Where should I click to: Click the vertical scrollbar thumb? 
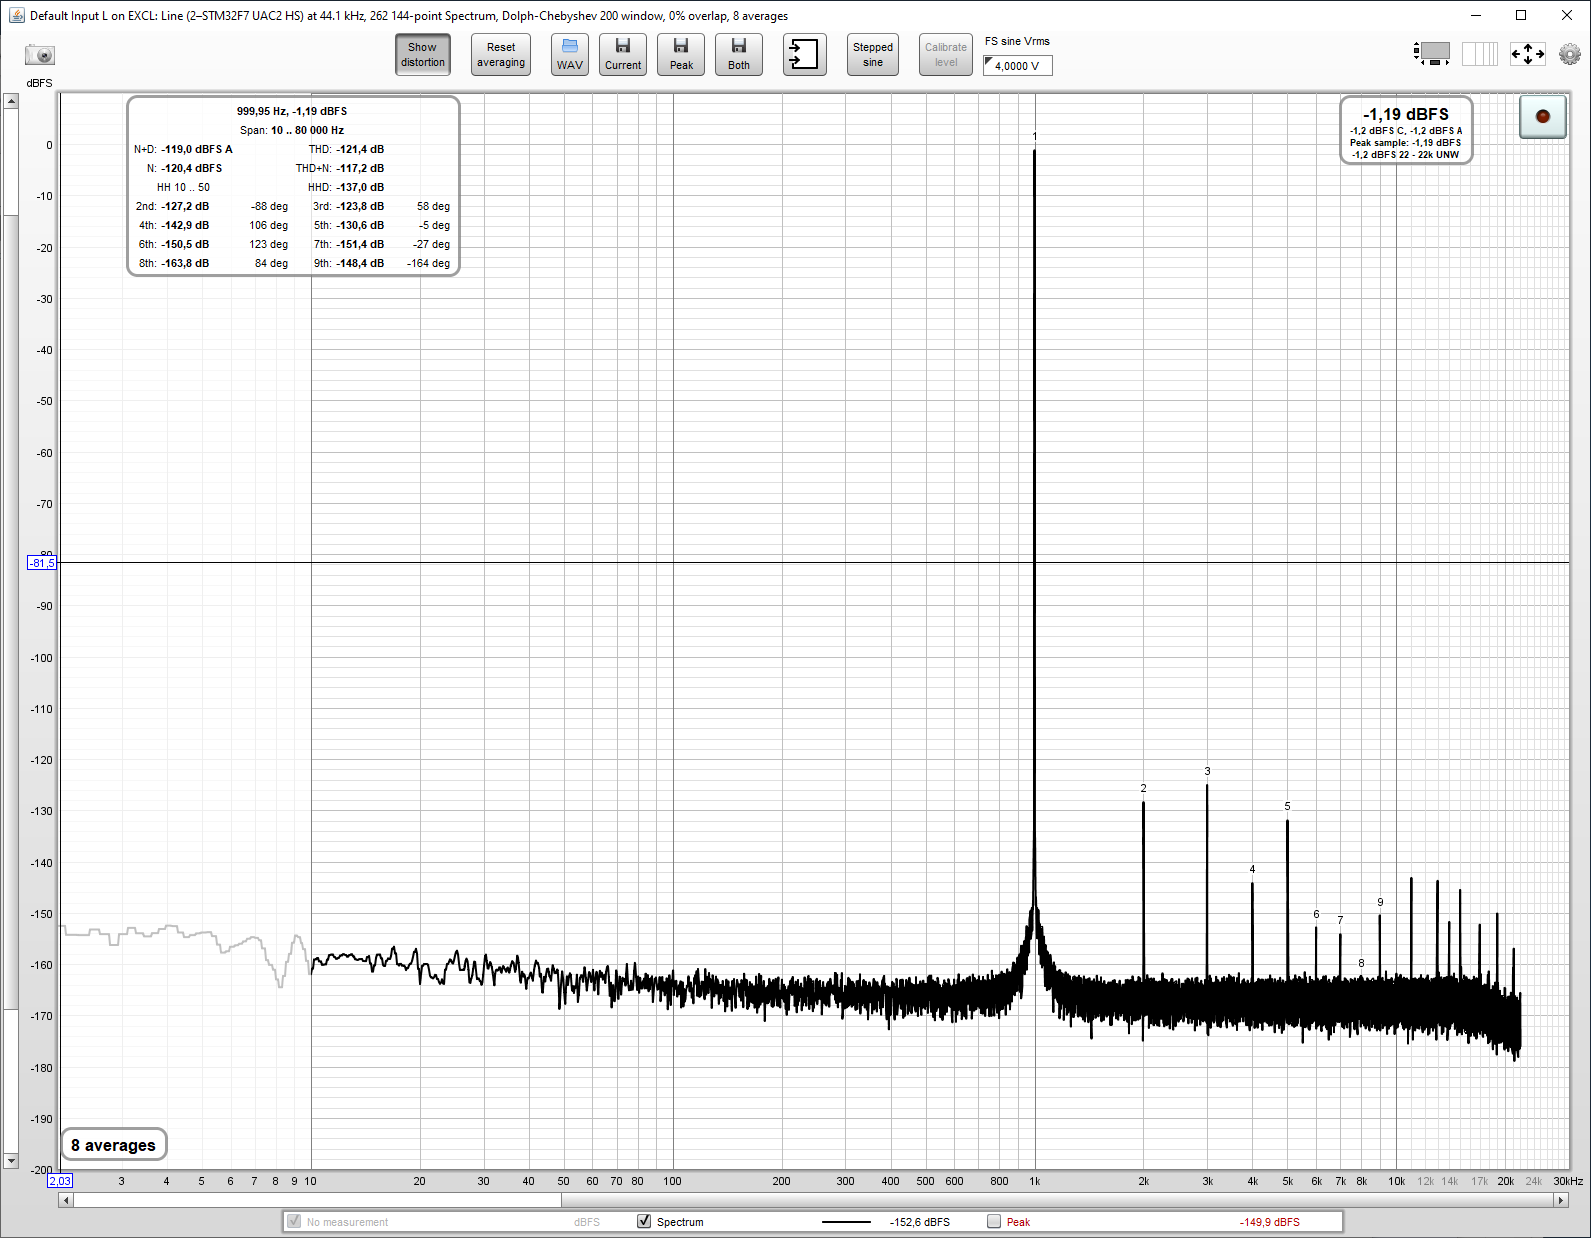coord(11,612)
